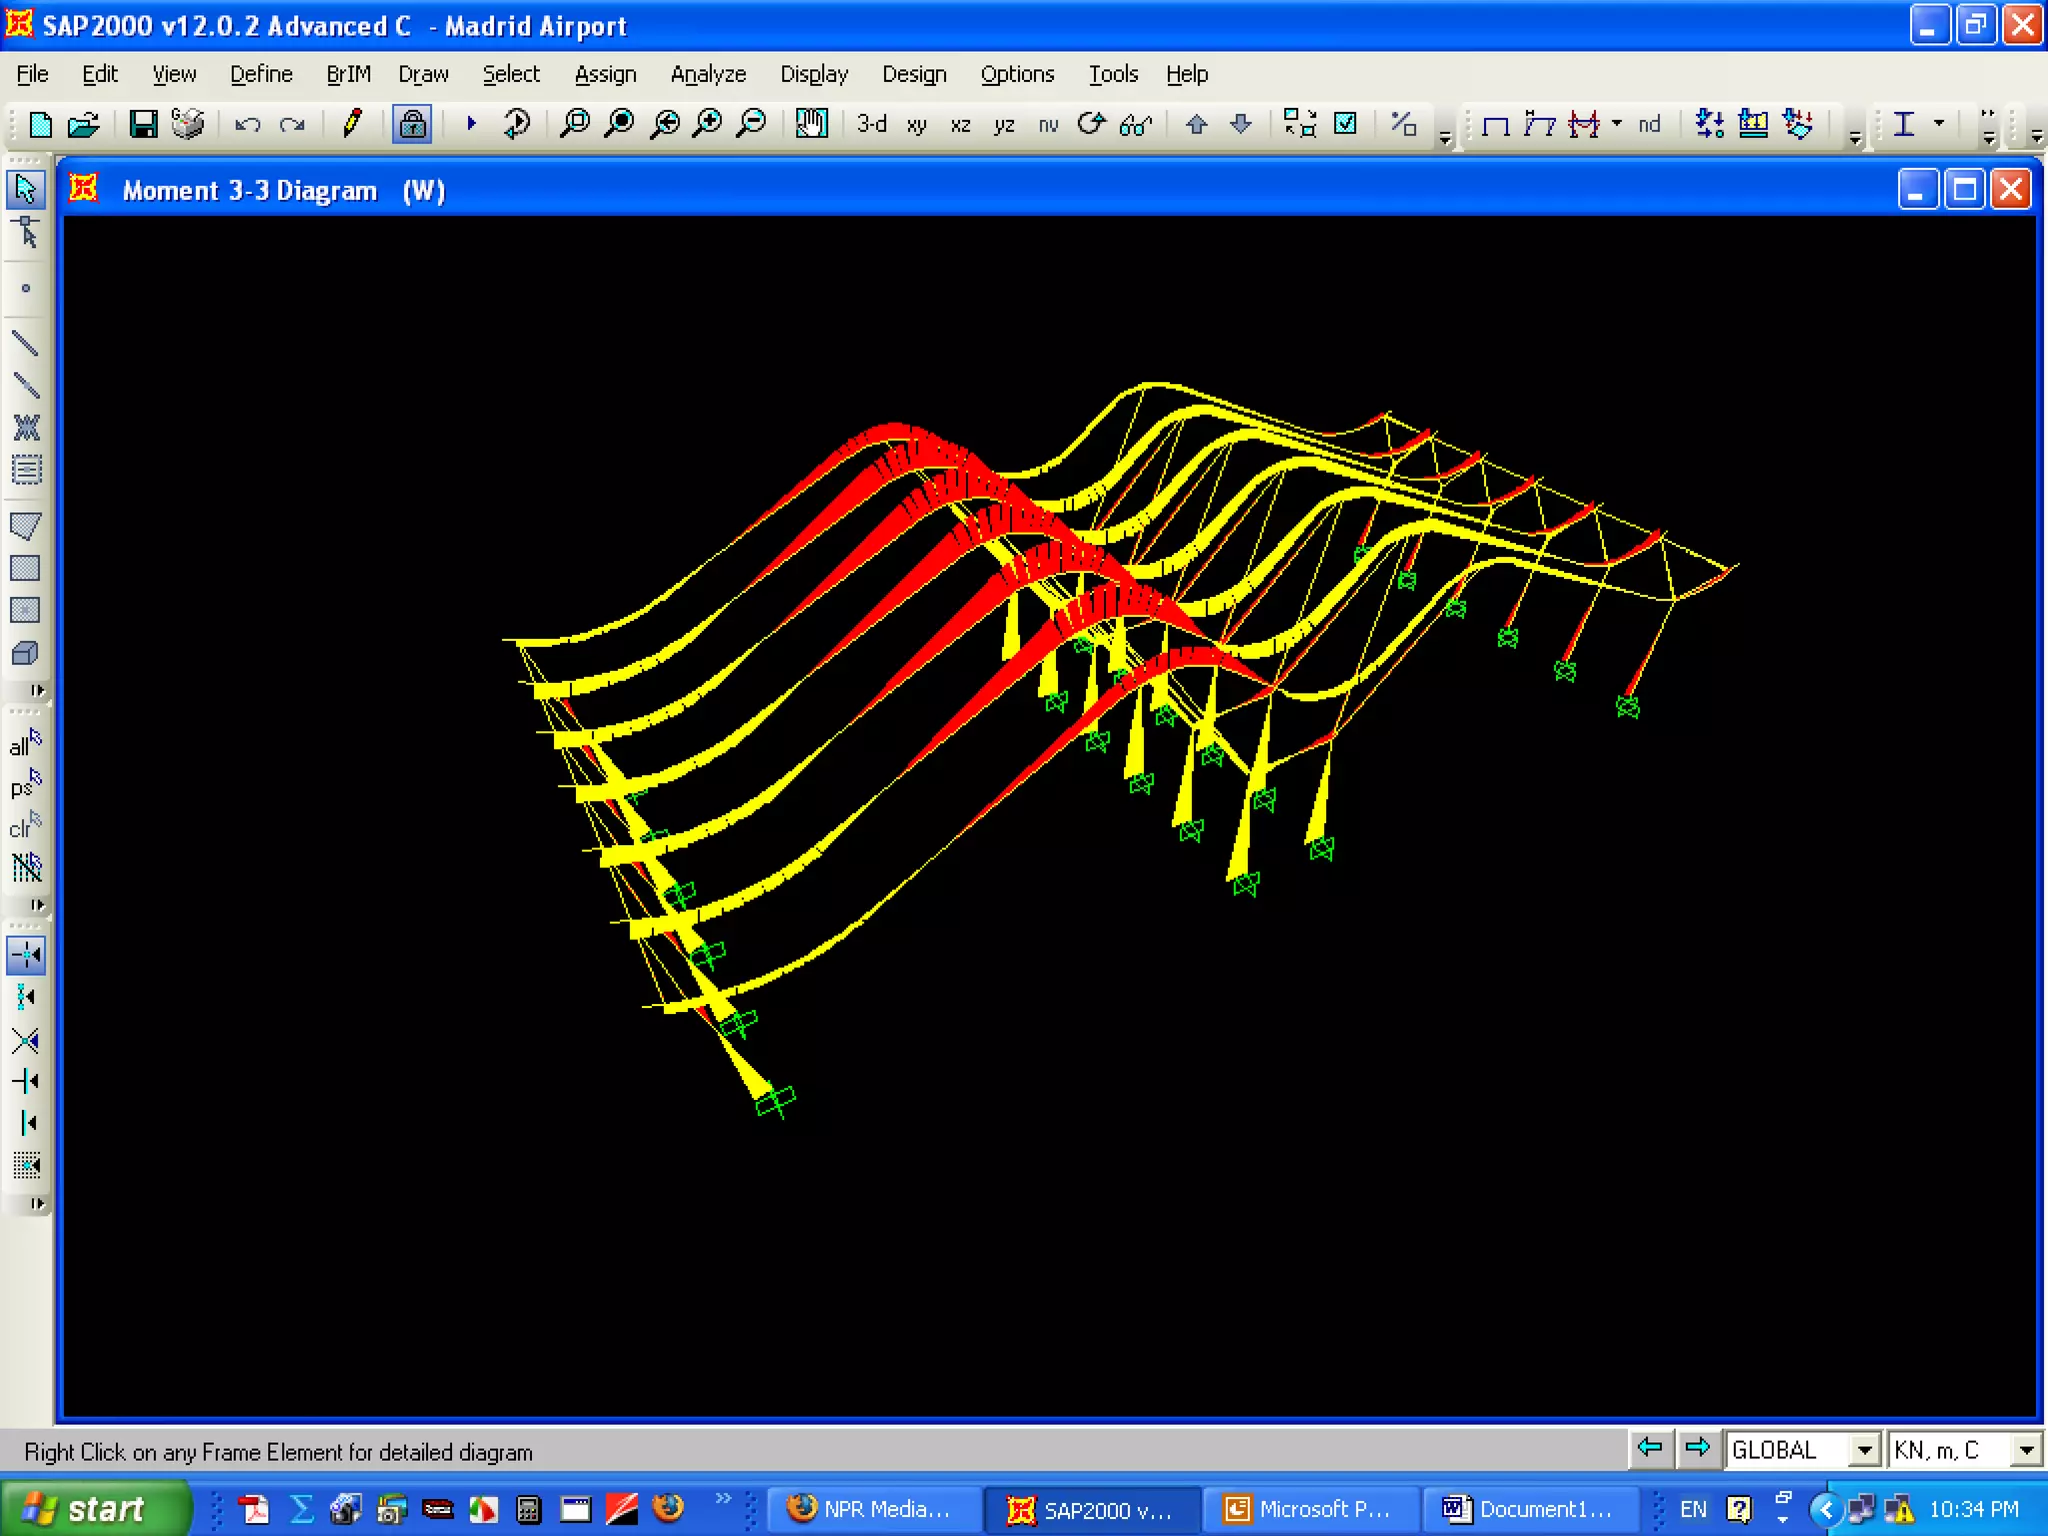2048x1536 pixels.
Task: Click Rubber Band Zoom magnifier
Action: point(575,124)
